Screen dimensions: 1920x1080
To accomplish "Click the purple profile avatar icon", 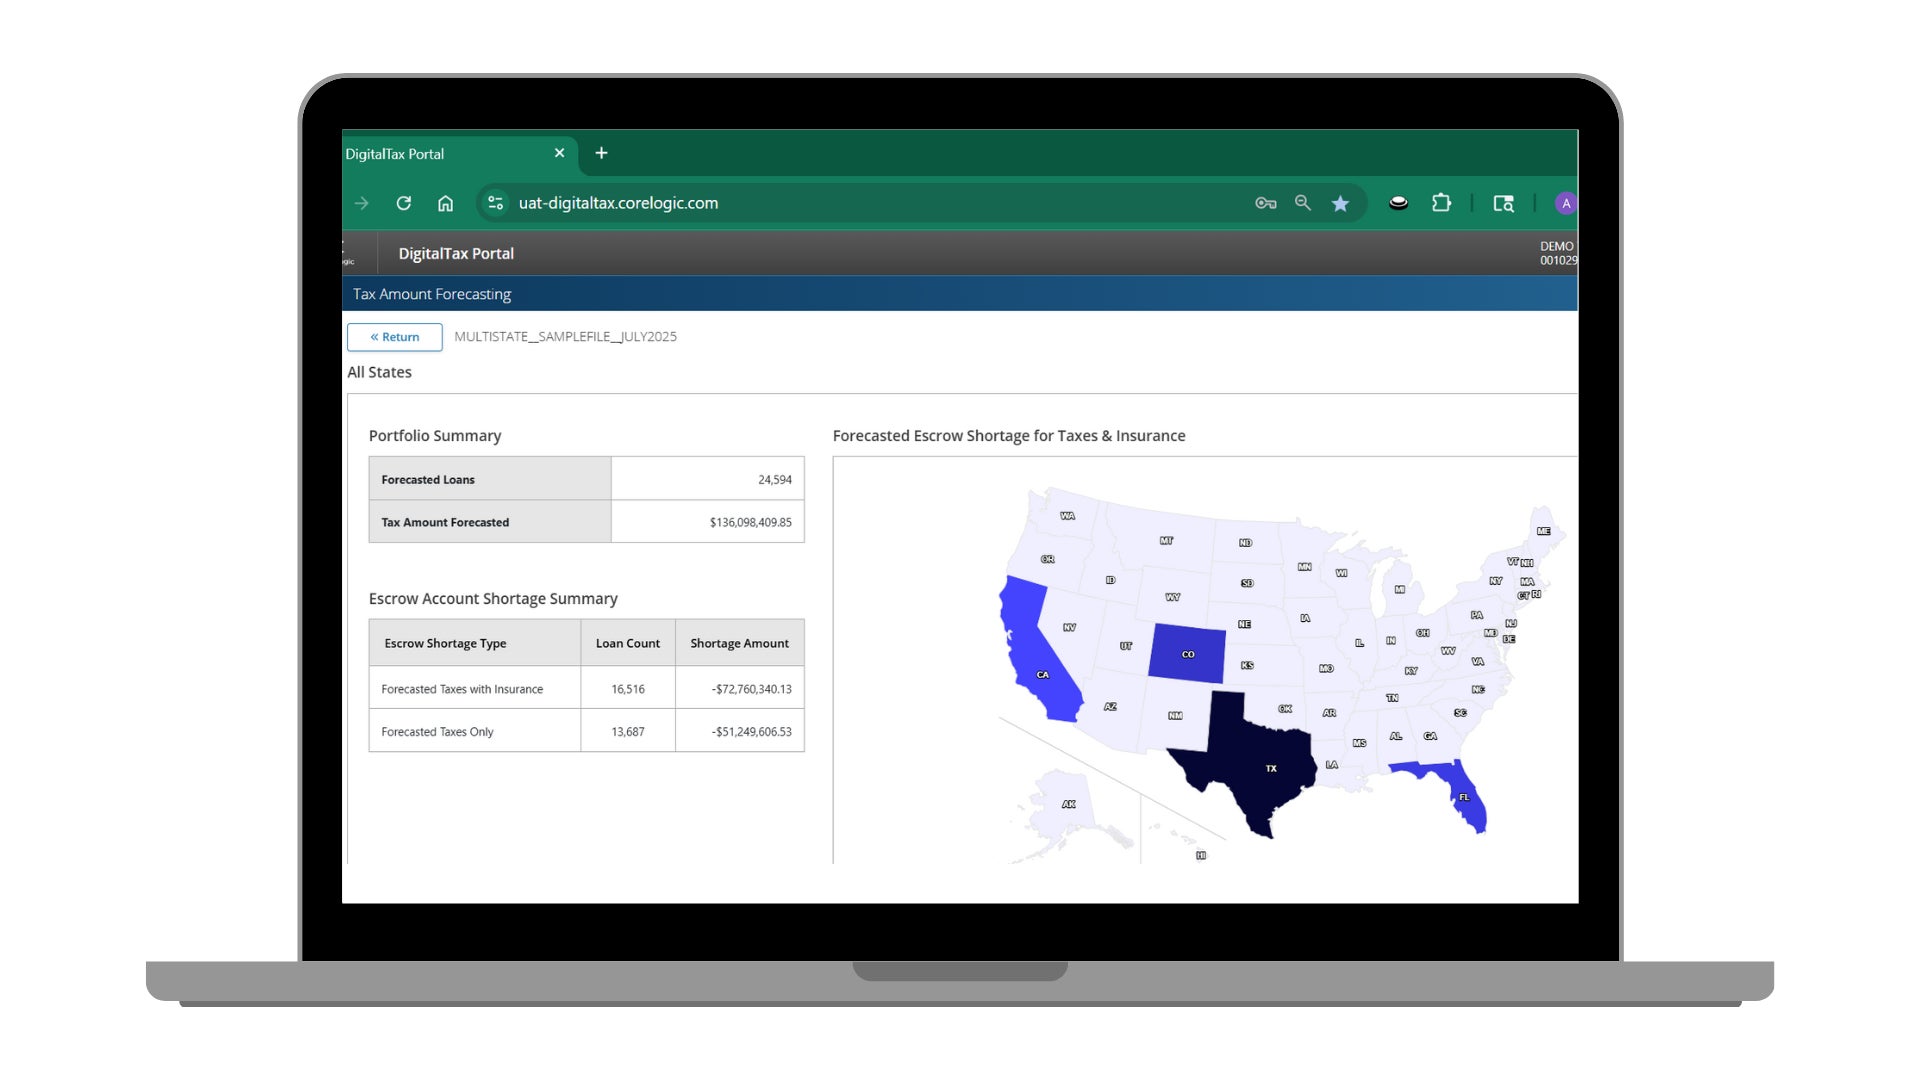I will click(x=1565, y=204).
